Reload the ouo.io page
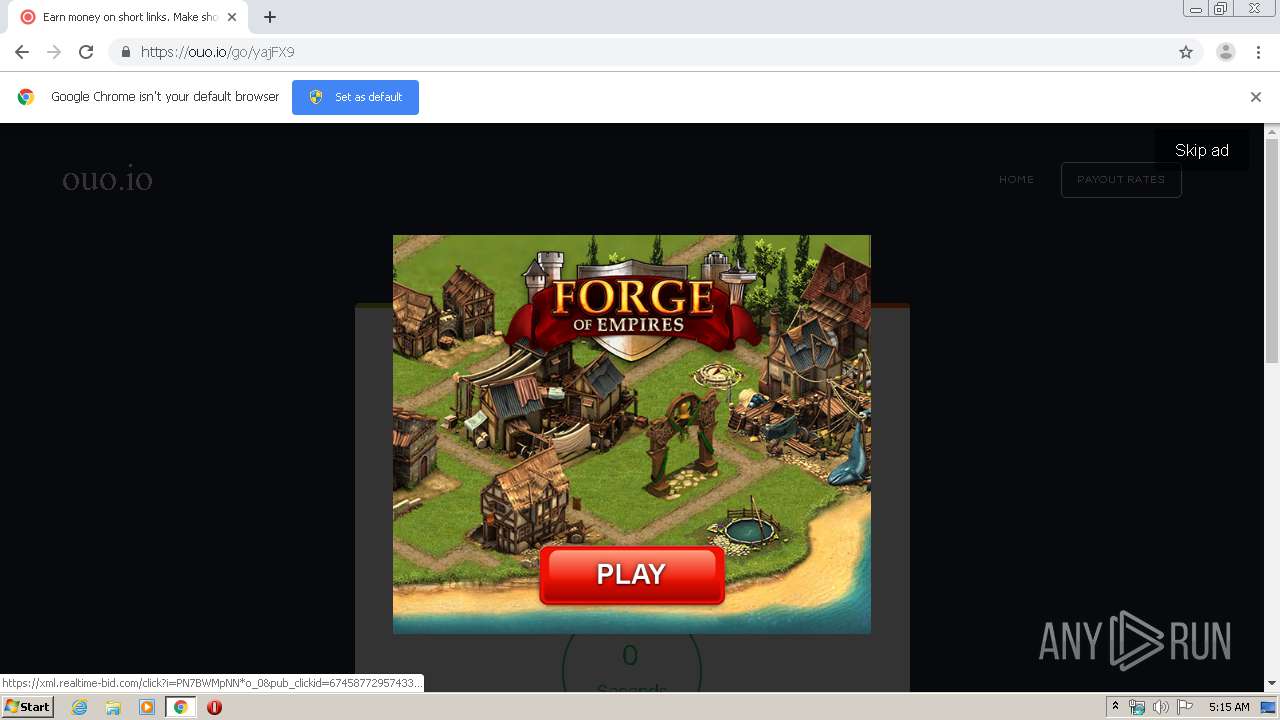This screenshot has height=720, width=1280. tap(86, 52)
